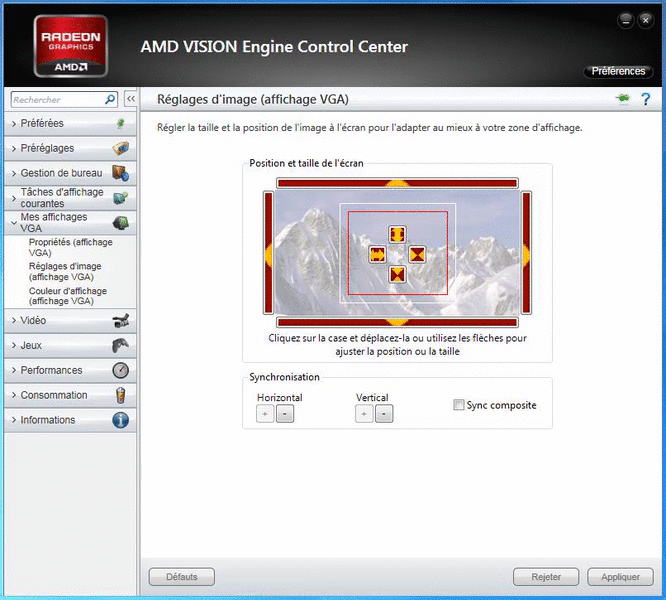Open Réglages d'image (affichage VGA) page

click(65, 271)
